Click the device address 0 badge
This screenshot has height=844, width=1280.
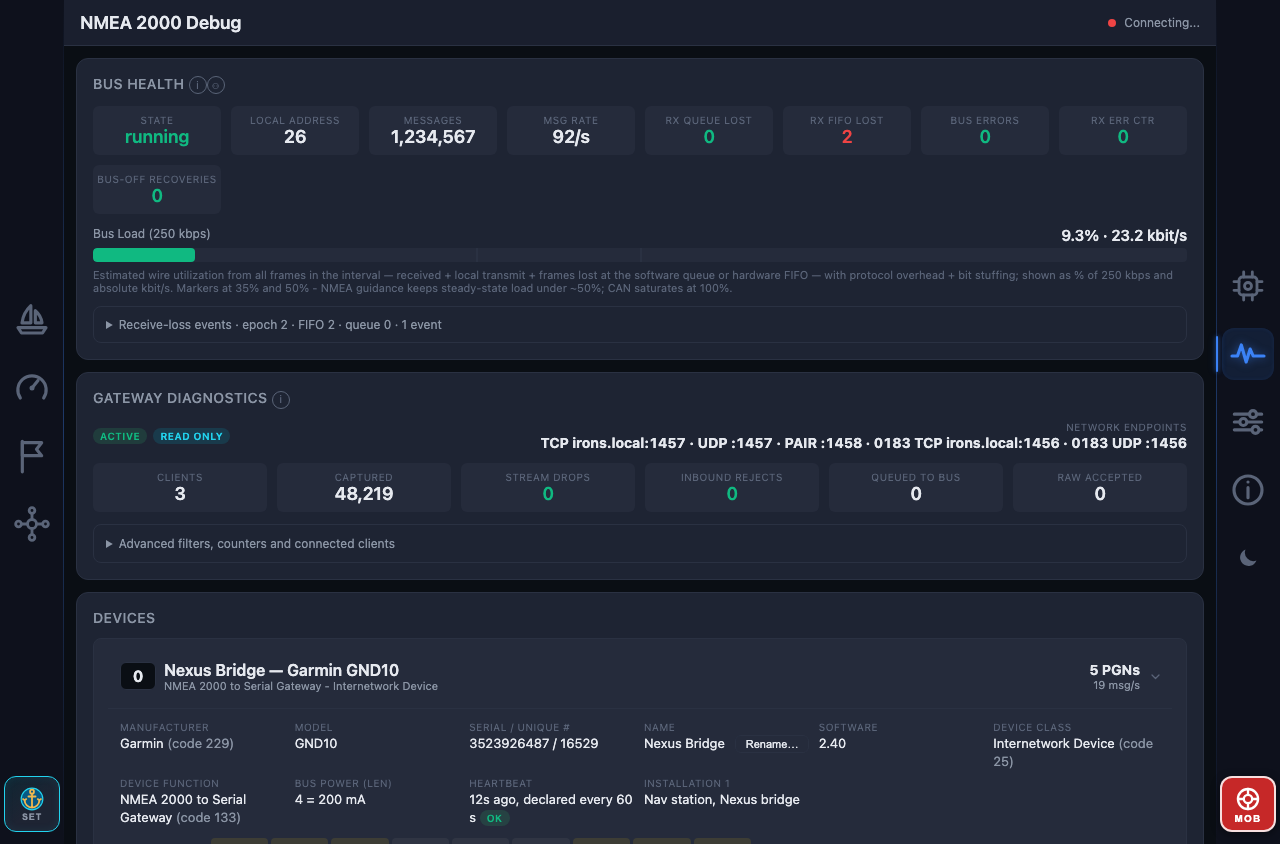(x=138, y=677)
